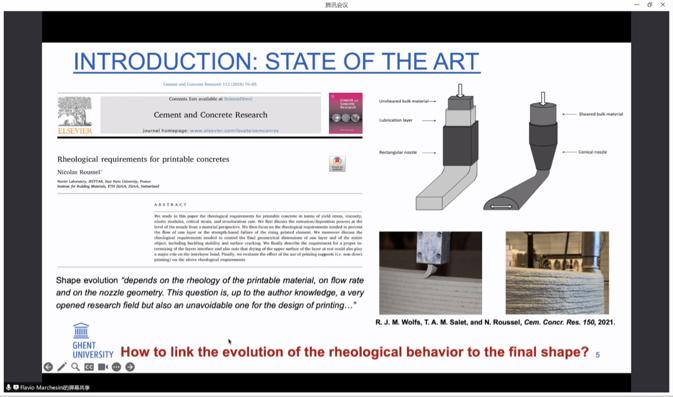Click the check for updates badge

(337, 164)
